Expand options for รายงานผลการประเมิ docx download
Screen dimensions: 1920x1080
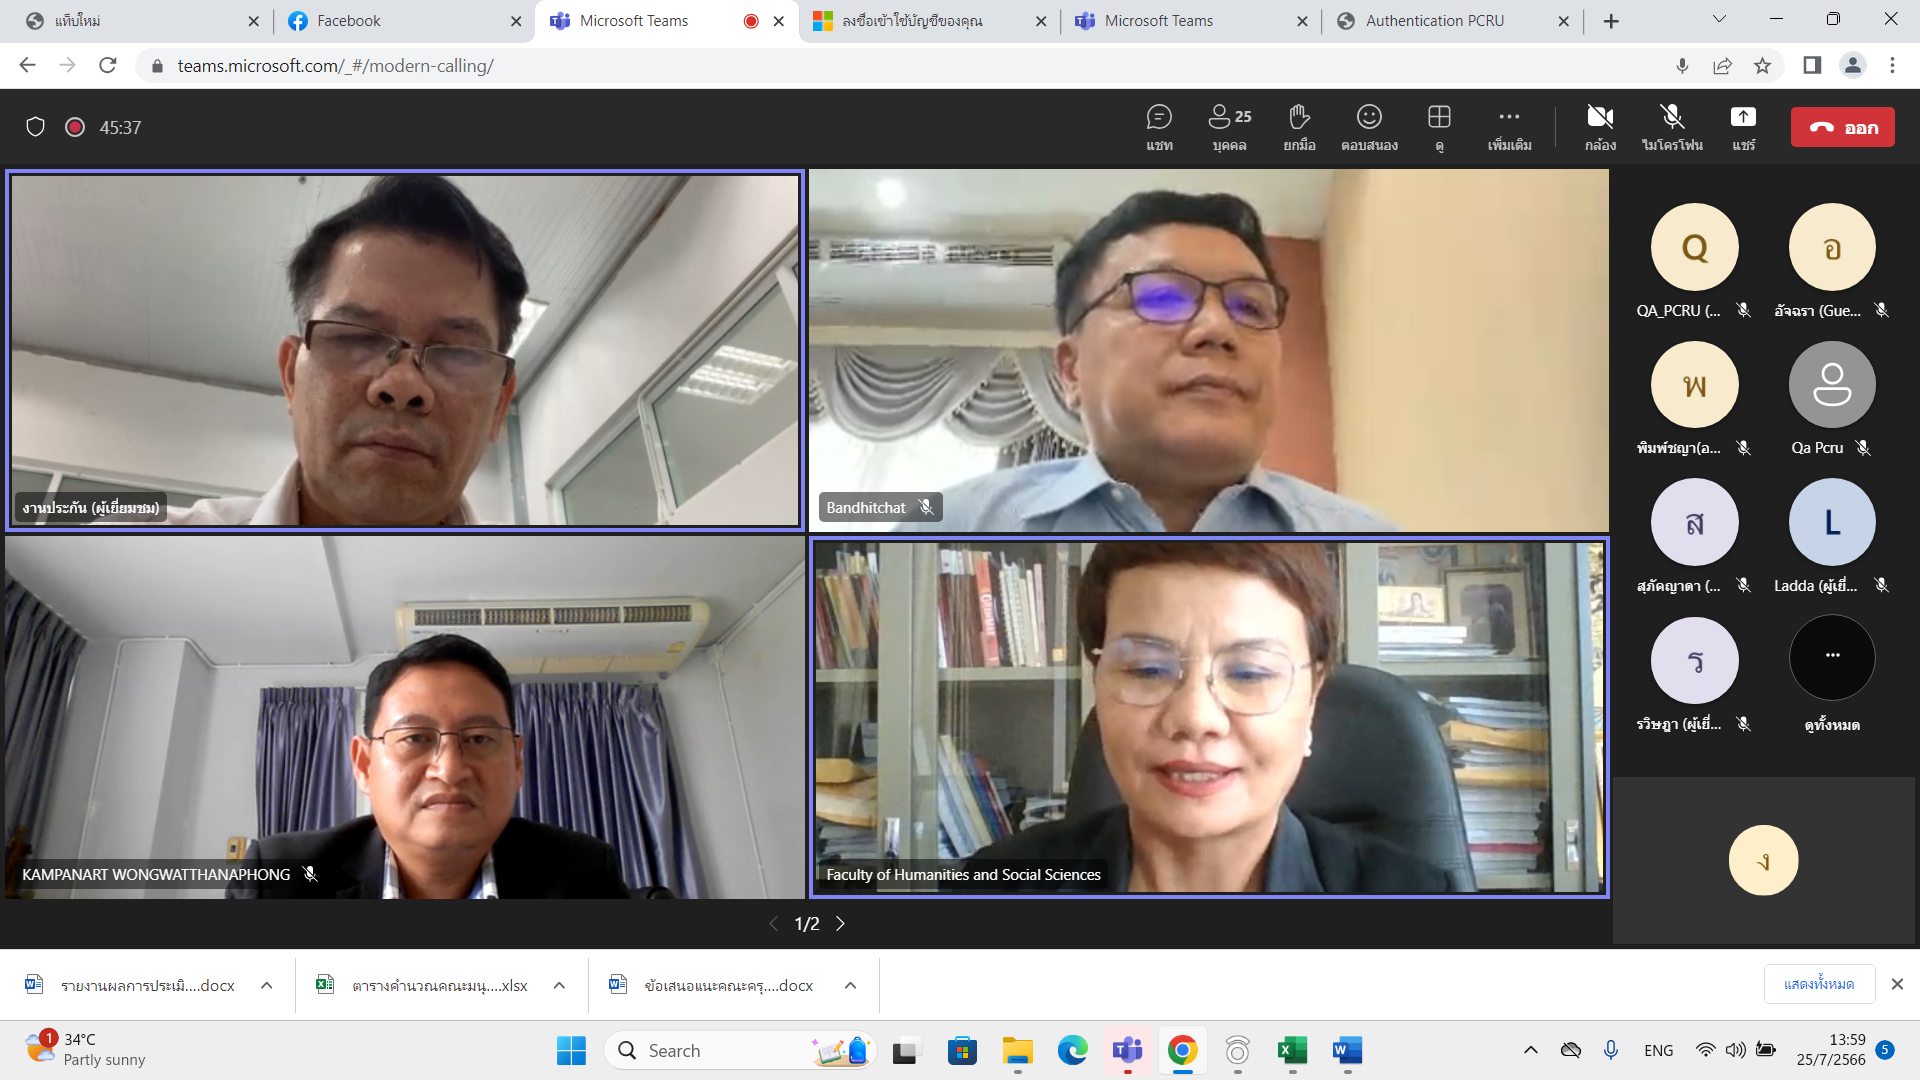[267, 986]
